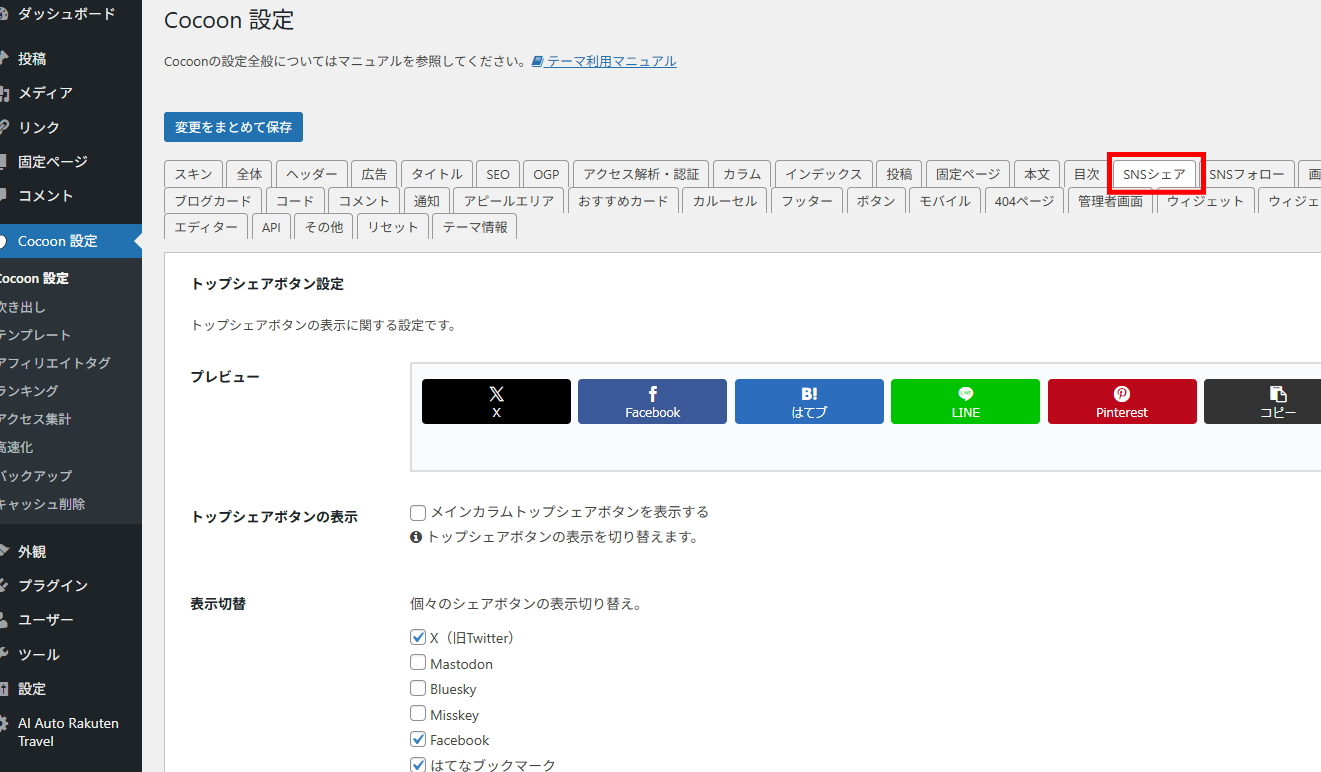Click the X share button in preview

click(496, 401)
